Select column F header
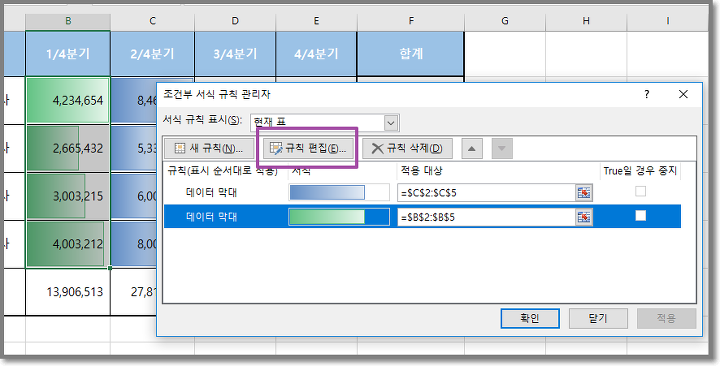 411,21
